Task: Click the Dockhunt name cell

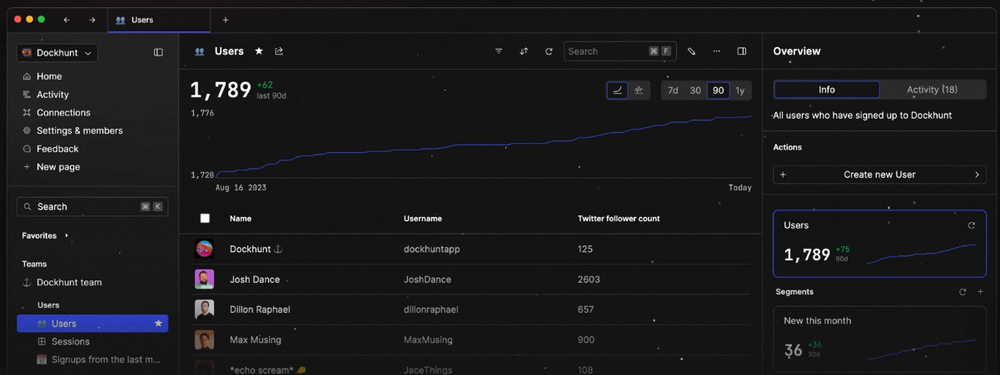Action: [x=256, y=249]
